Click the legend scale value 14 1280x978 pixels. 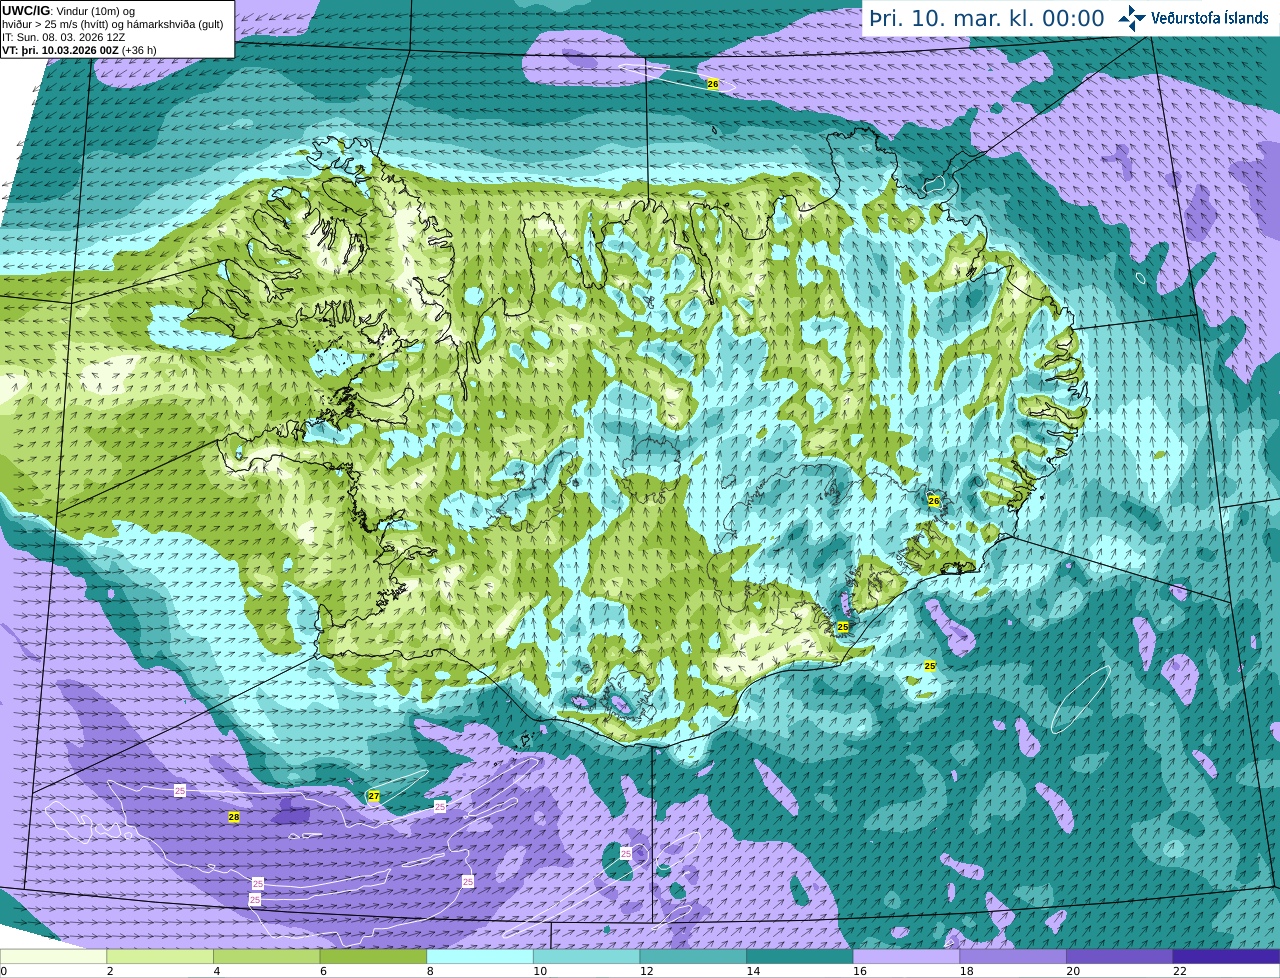[753, 970]
